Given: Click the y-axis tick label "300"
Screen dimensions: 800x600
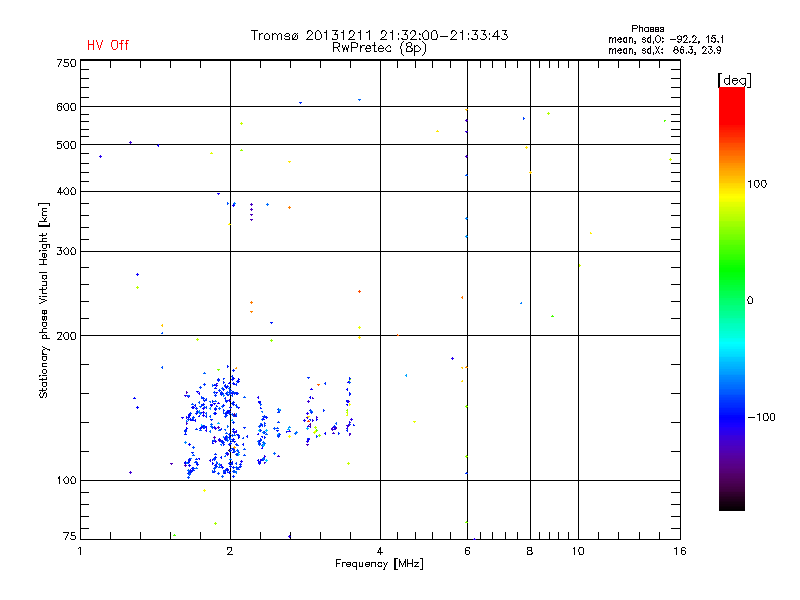Looking at the screenshot, I should tap(66, 251).
